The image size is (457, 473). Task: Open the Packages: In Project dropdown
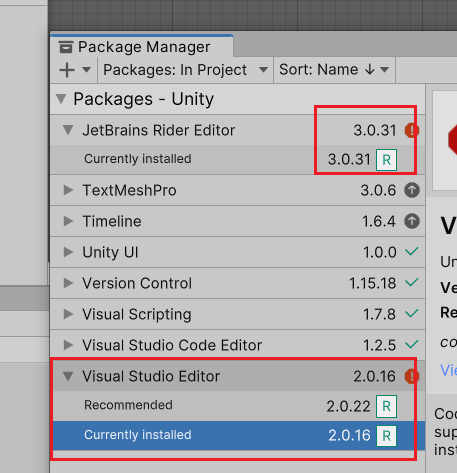(185, 70)
